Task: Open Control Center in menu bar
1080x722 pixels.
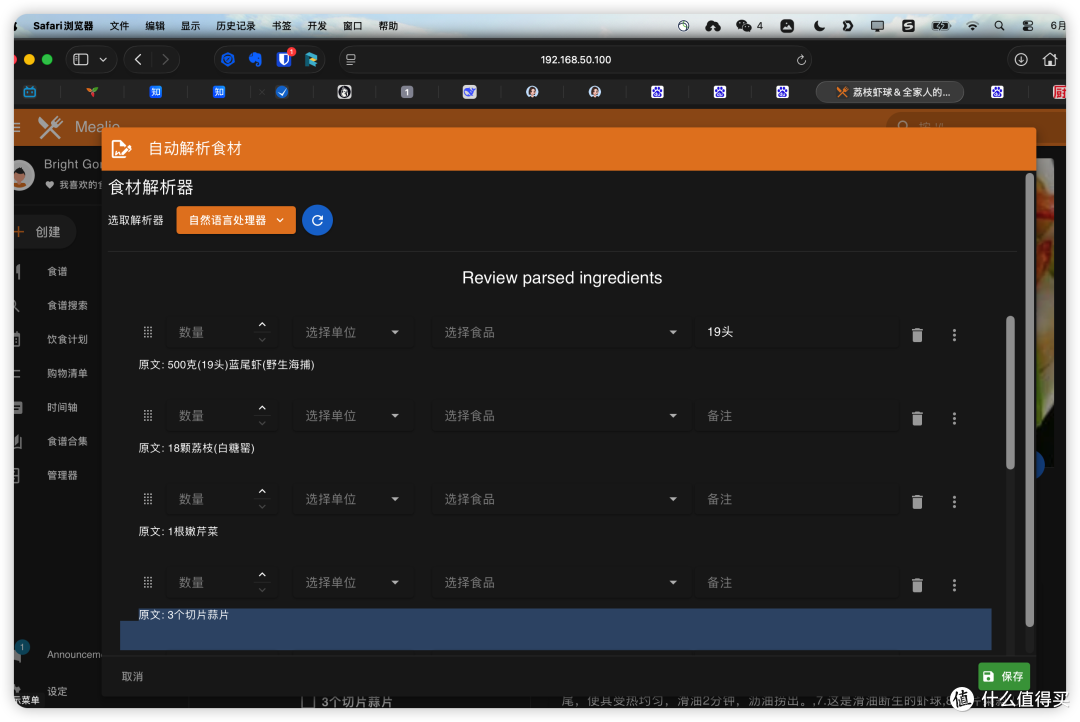Action: pyautogui.click(x=1028, y=25)
